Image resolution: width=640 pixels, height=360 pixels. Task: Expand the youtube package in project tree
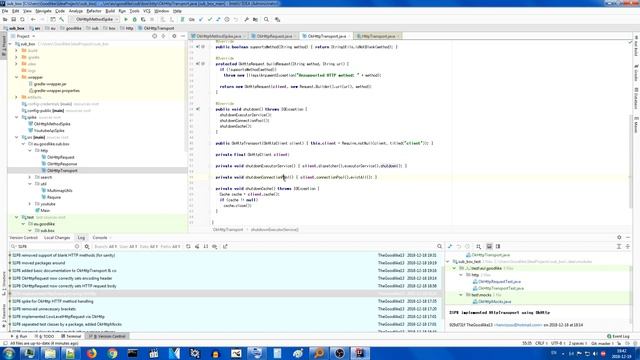click(30, 204)
